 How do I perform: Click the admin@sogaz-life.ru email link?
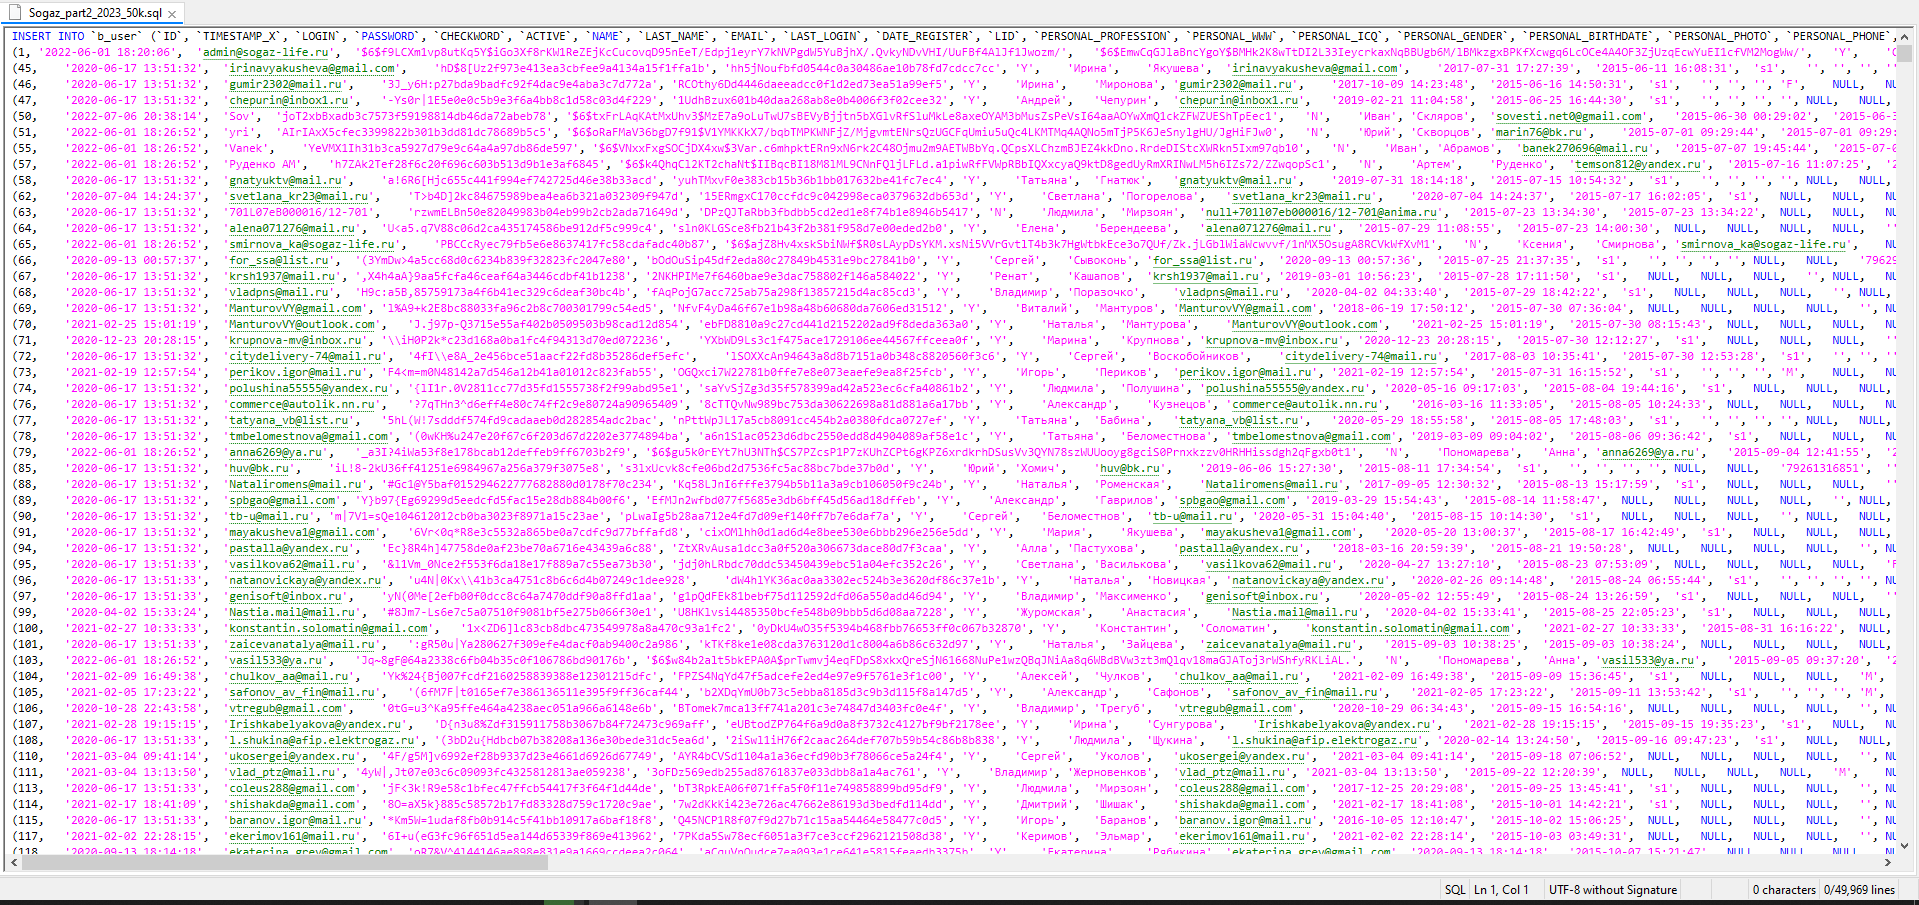click(266, 52)
